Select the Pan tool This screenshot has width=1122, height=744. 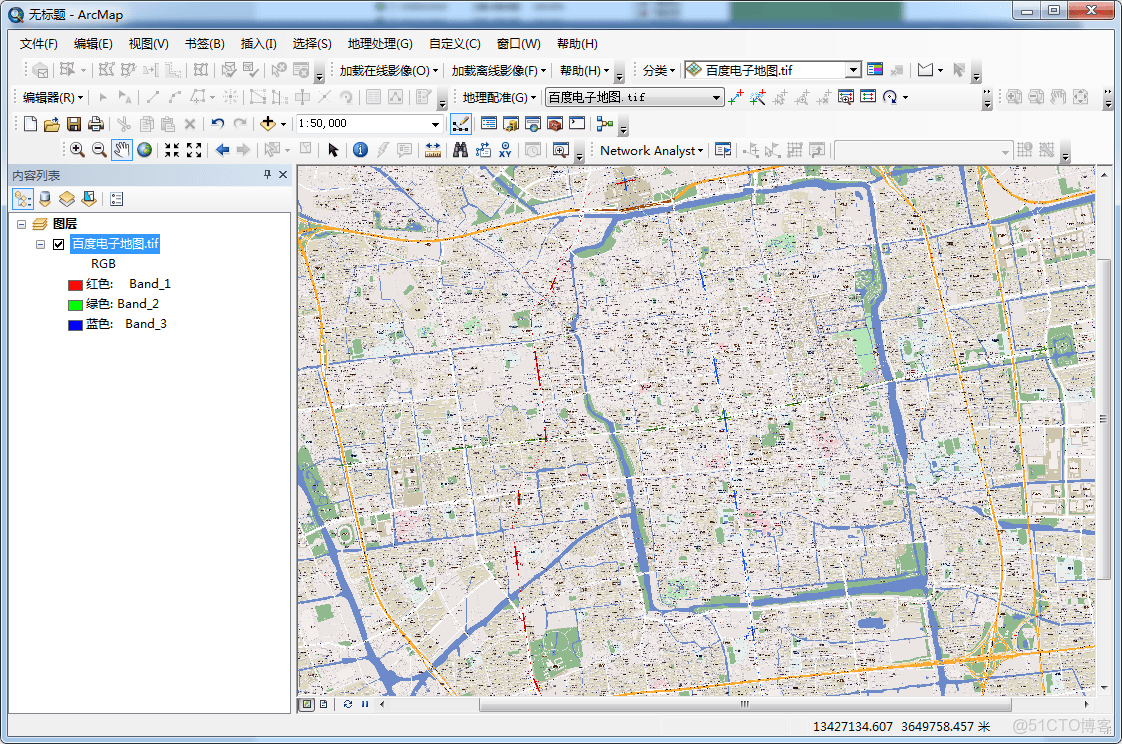coord(121,149)
